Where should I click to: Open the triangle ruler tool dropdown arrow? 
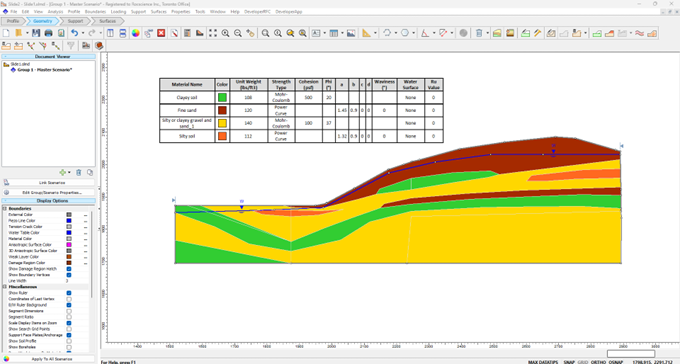(x=375, y=33)
